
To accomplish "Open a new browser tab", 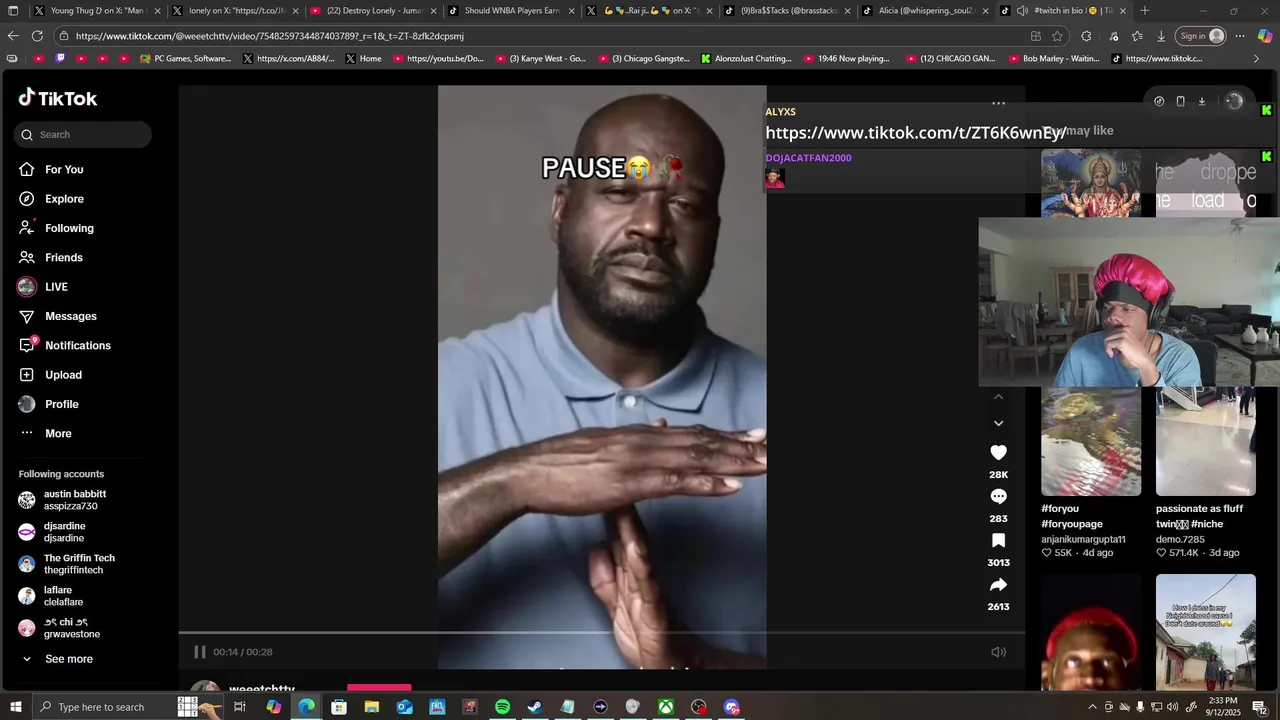I will click(1145, 11).
